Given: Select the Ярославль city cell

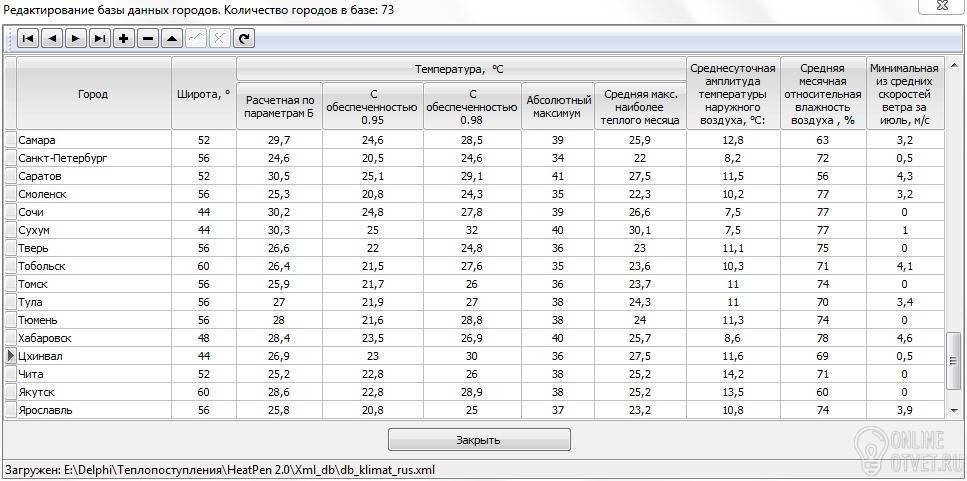Looking at the screenshot, I should (93, 410).
